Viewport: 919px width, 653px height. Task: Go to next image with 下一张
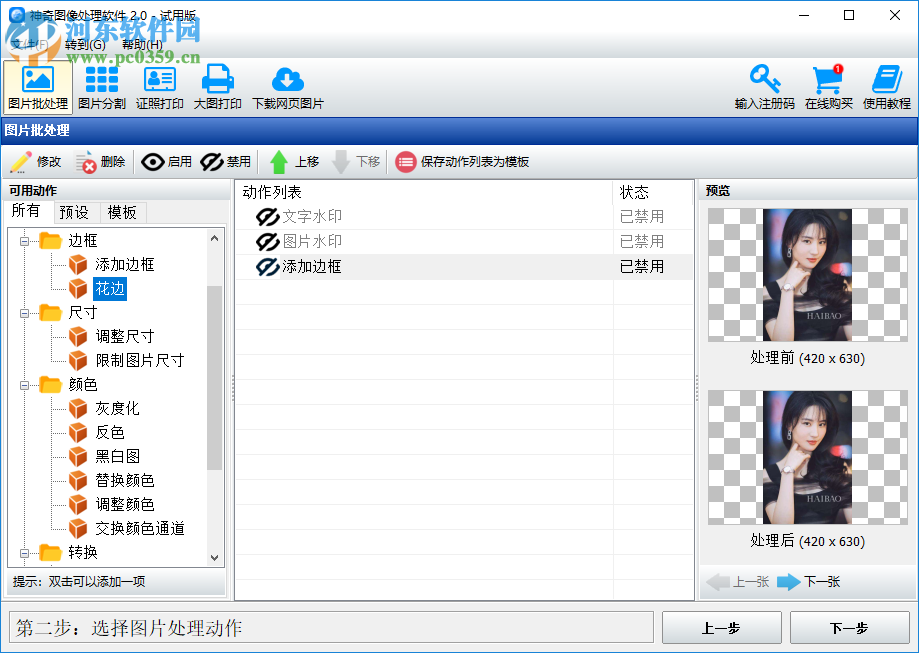809,582
